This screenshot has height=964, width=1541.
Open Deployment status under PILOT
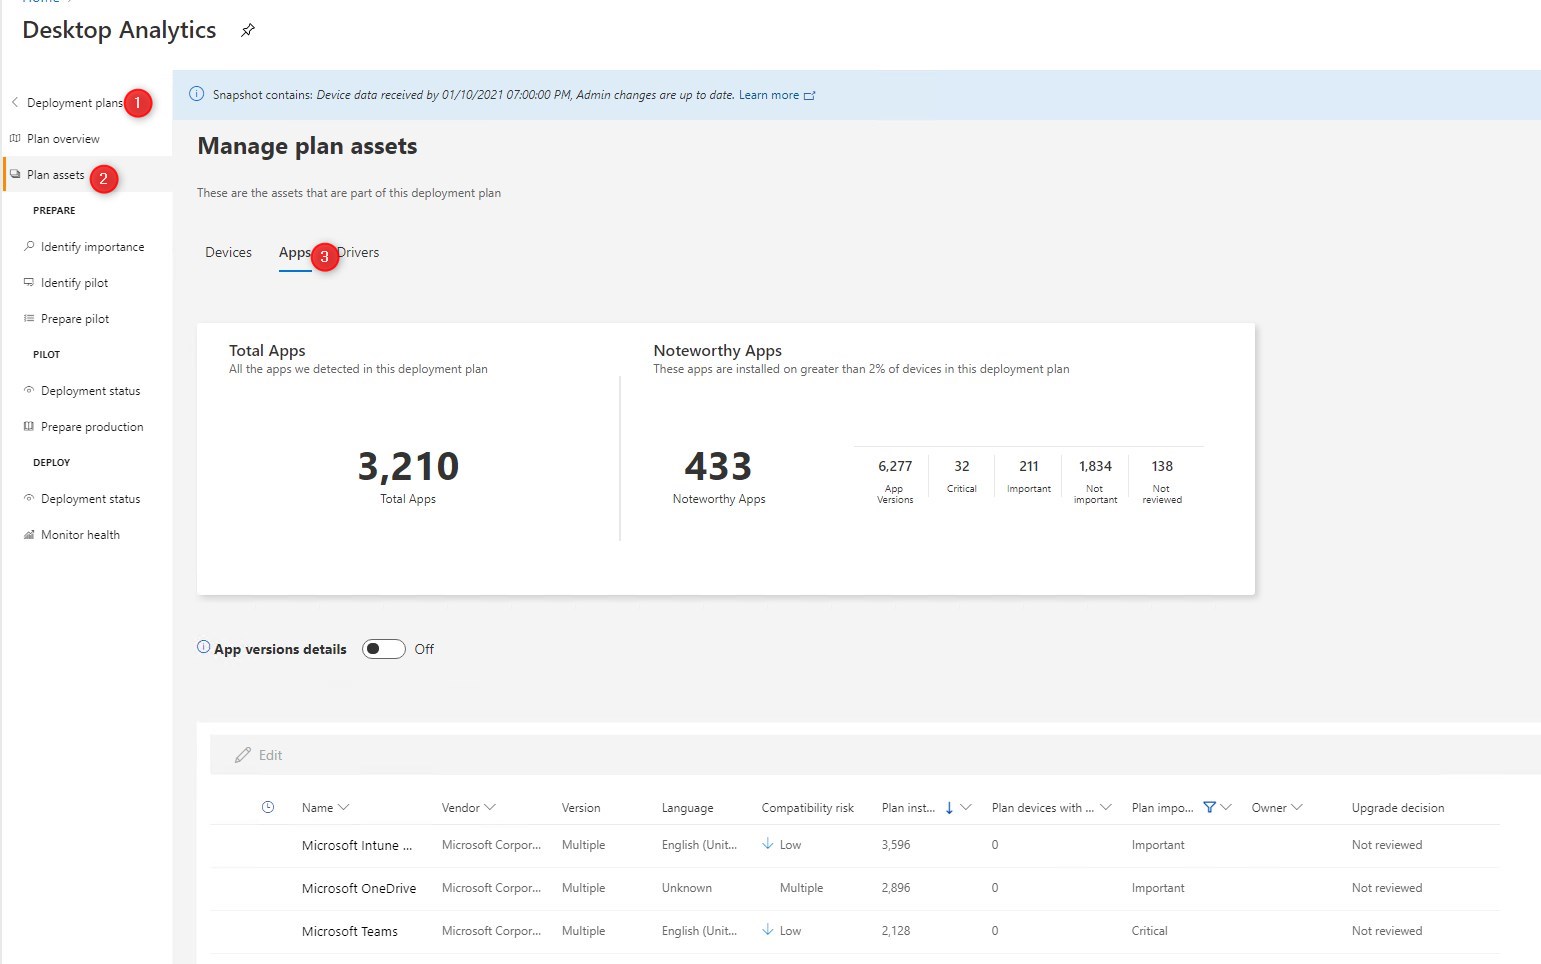[x=90, y=391]
